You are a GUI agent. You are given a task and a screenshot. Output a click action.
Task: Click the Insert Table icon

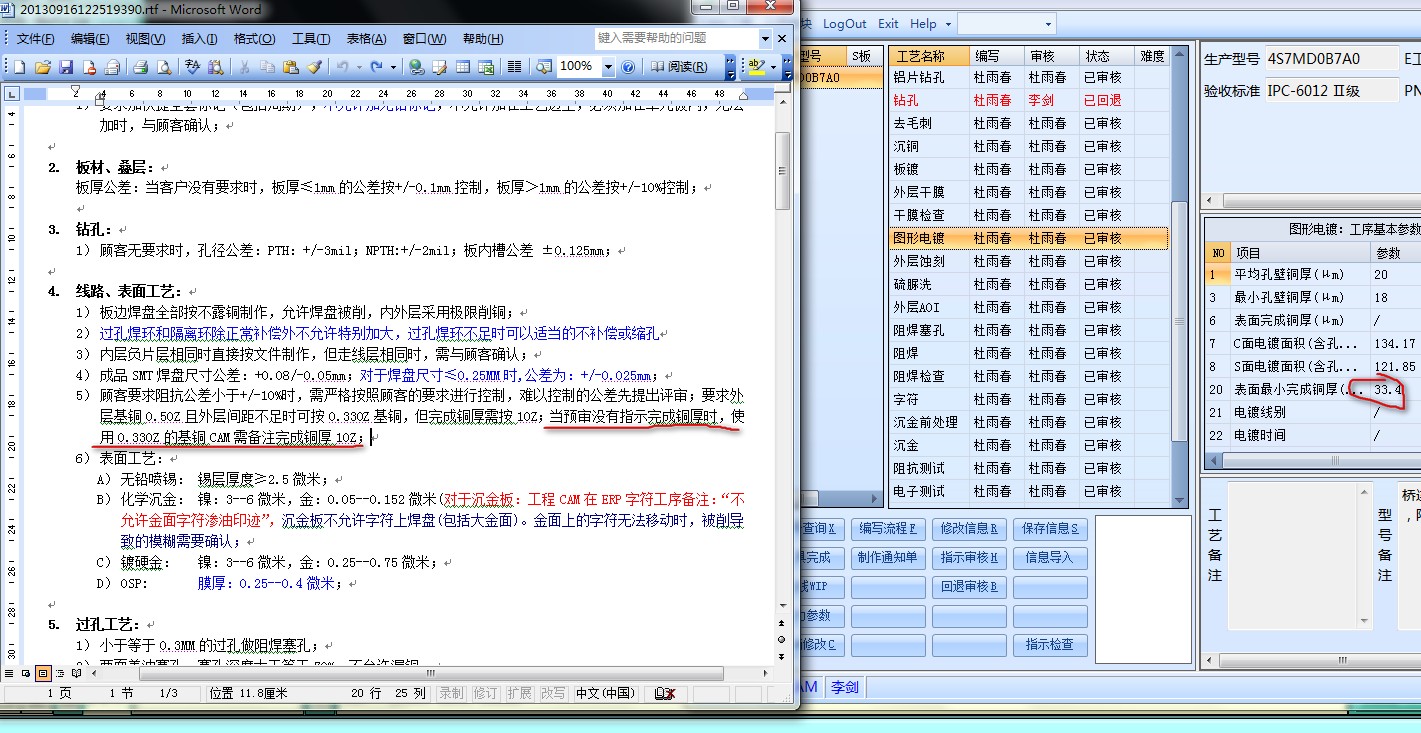[x=463, y=67]
